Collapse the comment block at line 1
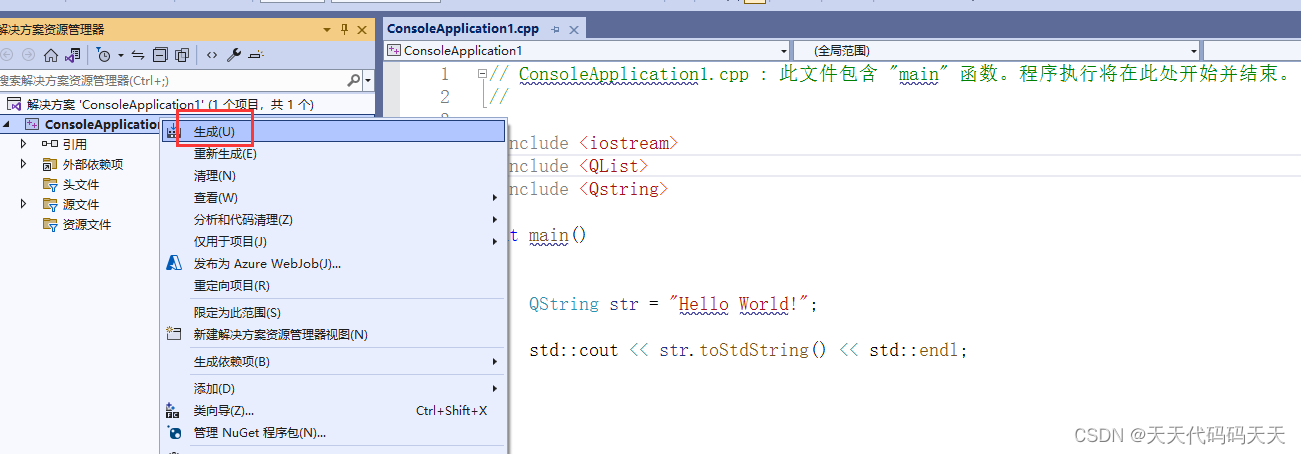 pos(483,74)
